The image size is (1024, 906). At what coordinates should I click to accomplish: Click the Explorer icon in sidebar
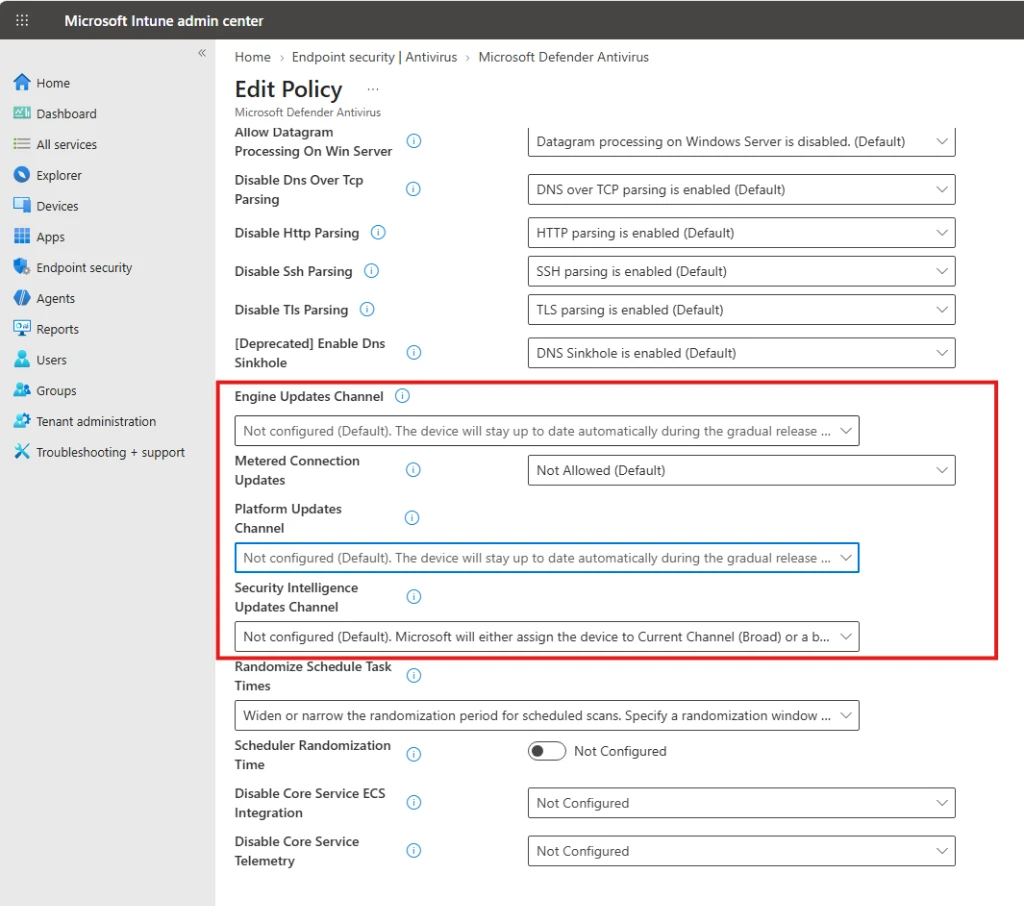coord(22,174)
